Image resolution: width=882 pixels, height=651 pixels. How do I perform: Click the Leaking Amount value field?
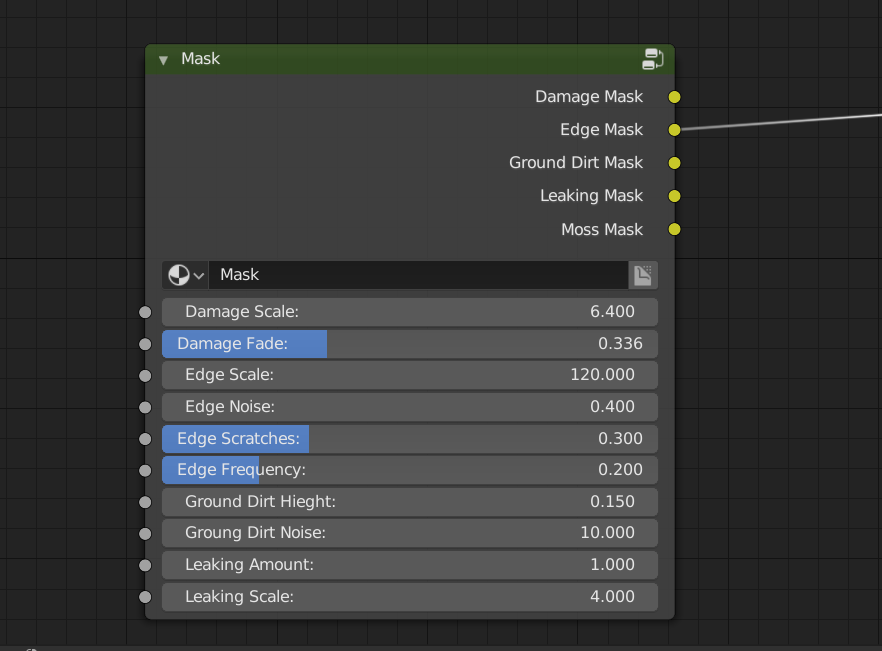[410, 565]
